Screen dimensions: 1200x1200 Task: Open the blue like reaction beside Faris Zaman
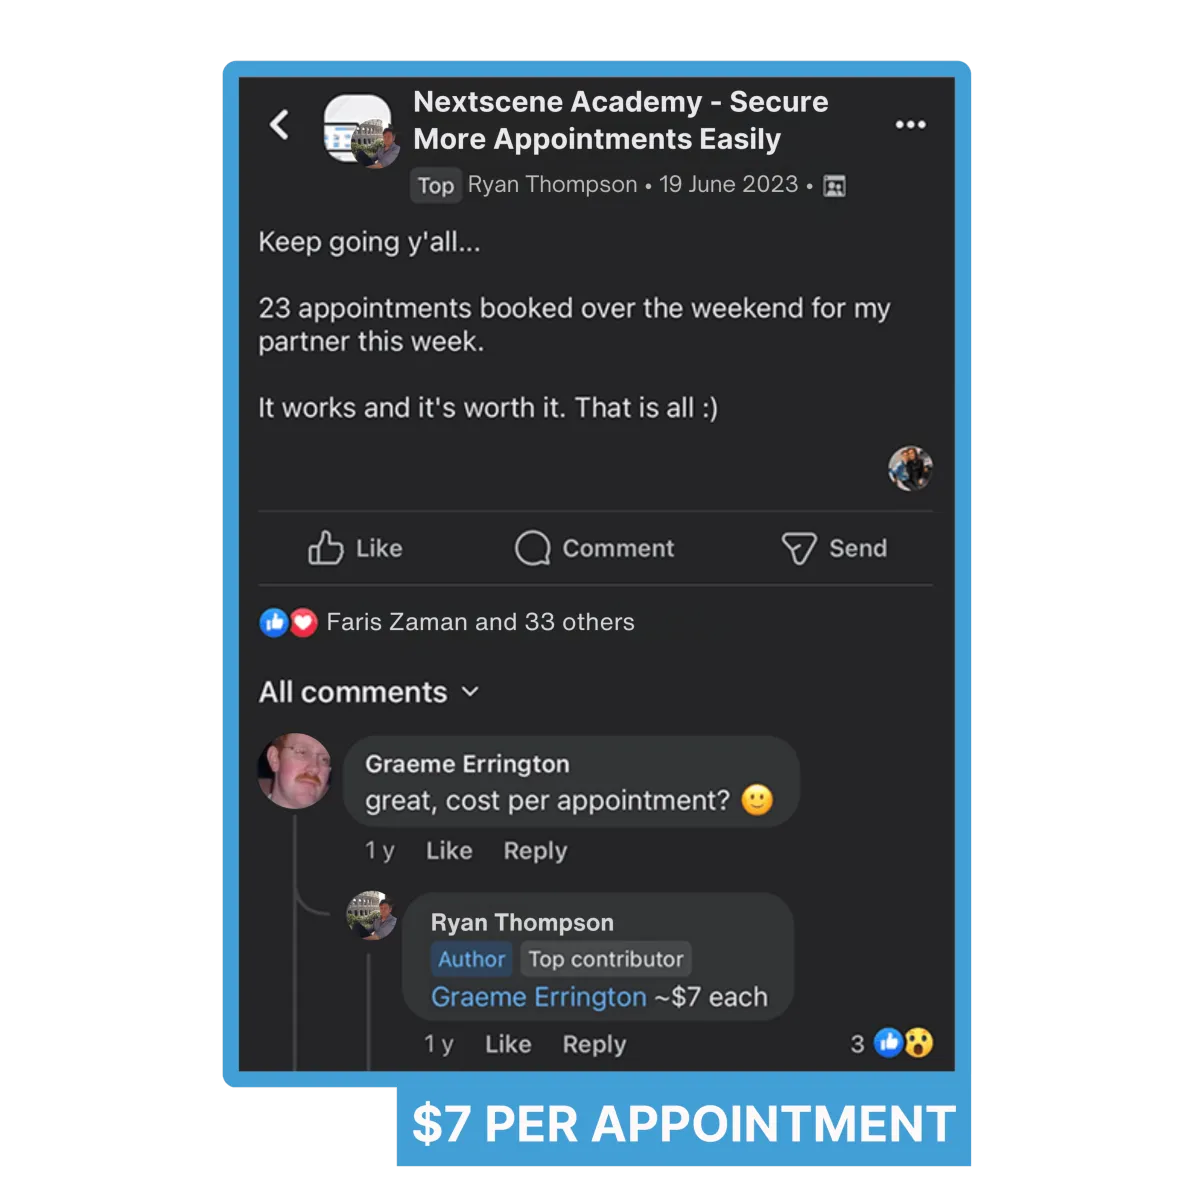click(x=274, y=622)
